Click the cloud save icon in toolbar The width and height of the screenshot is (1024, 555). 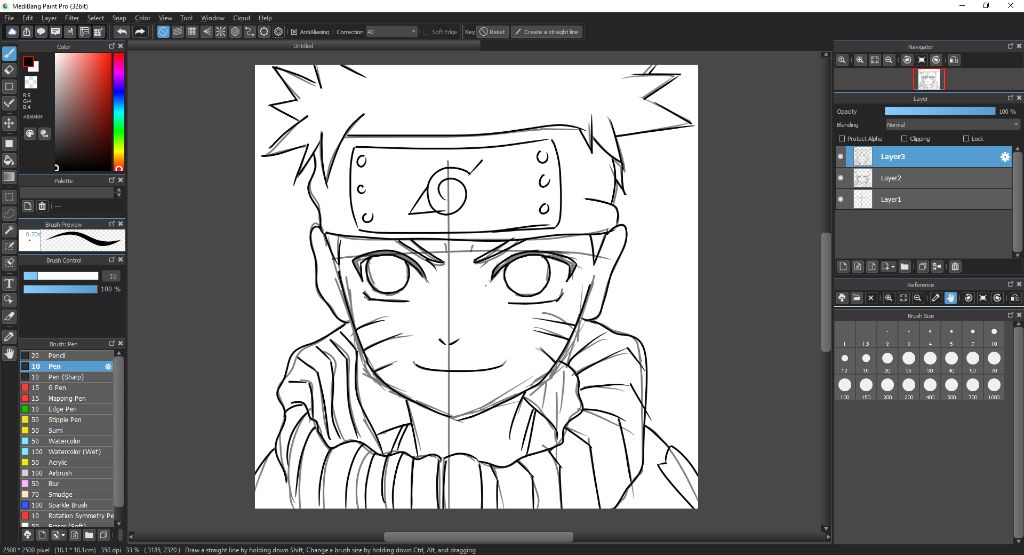[12, 31]
